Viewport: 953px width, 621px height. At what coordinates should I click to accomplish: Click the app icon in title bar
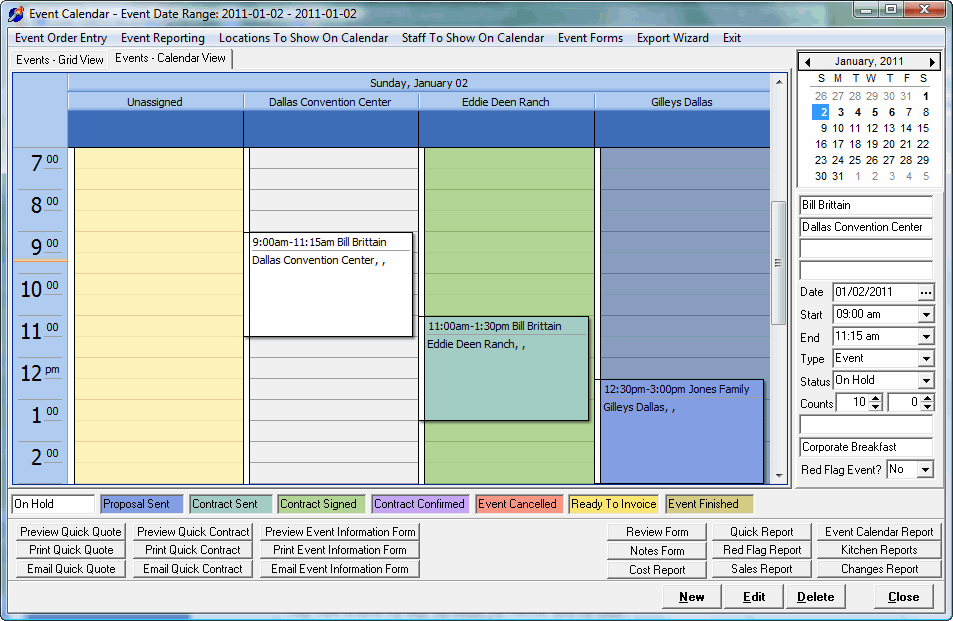pos(16,13)
